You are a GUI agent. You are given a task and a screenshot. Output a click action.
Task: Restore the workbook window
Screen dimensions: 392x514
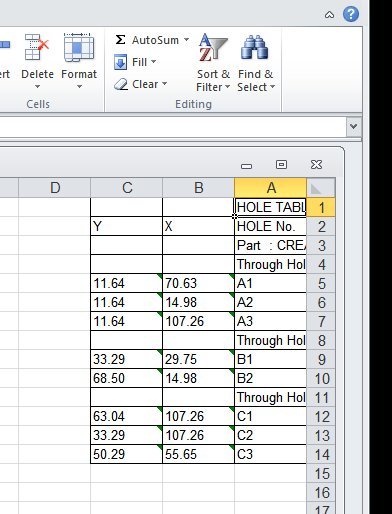[281, 164]
